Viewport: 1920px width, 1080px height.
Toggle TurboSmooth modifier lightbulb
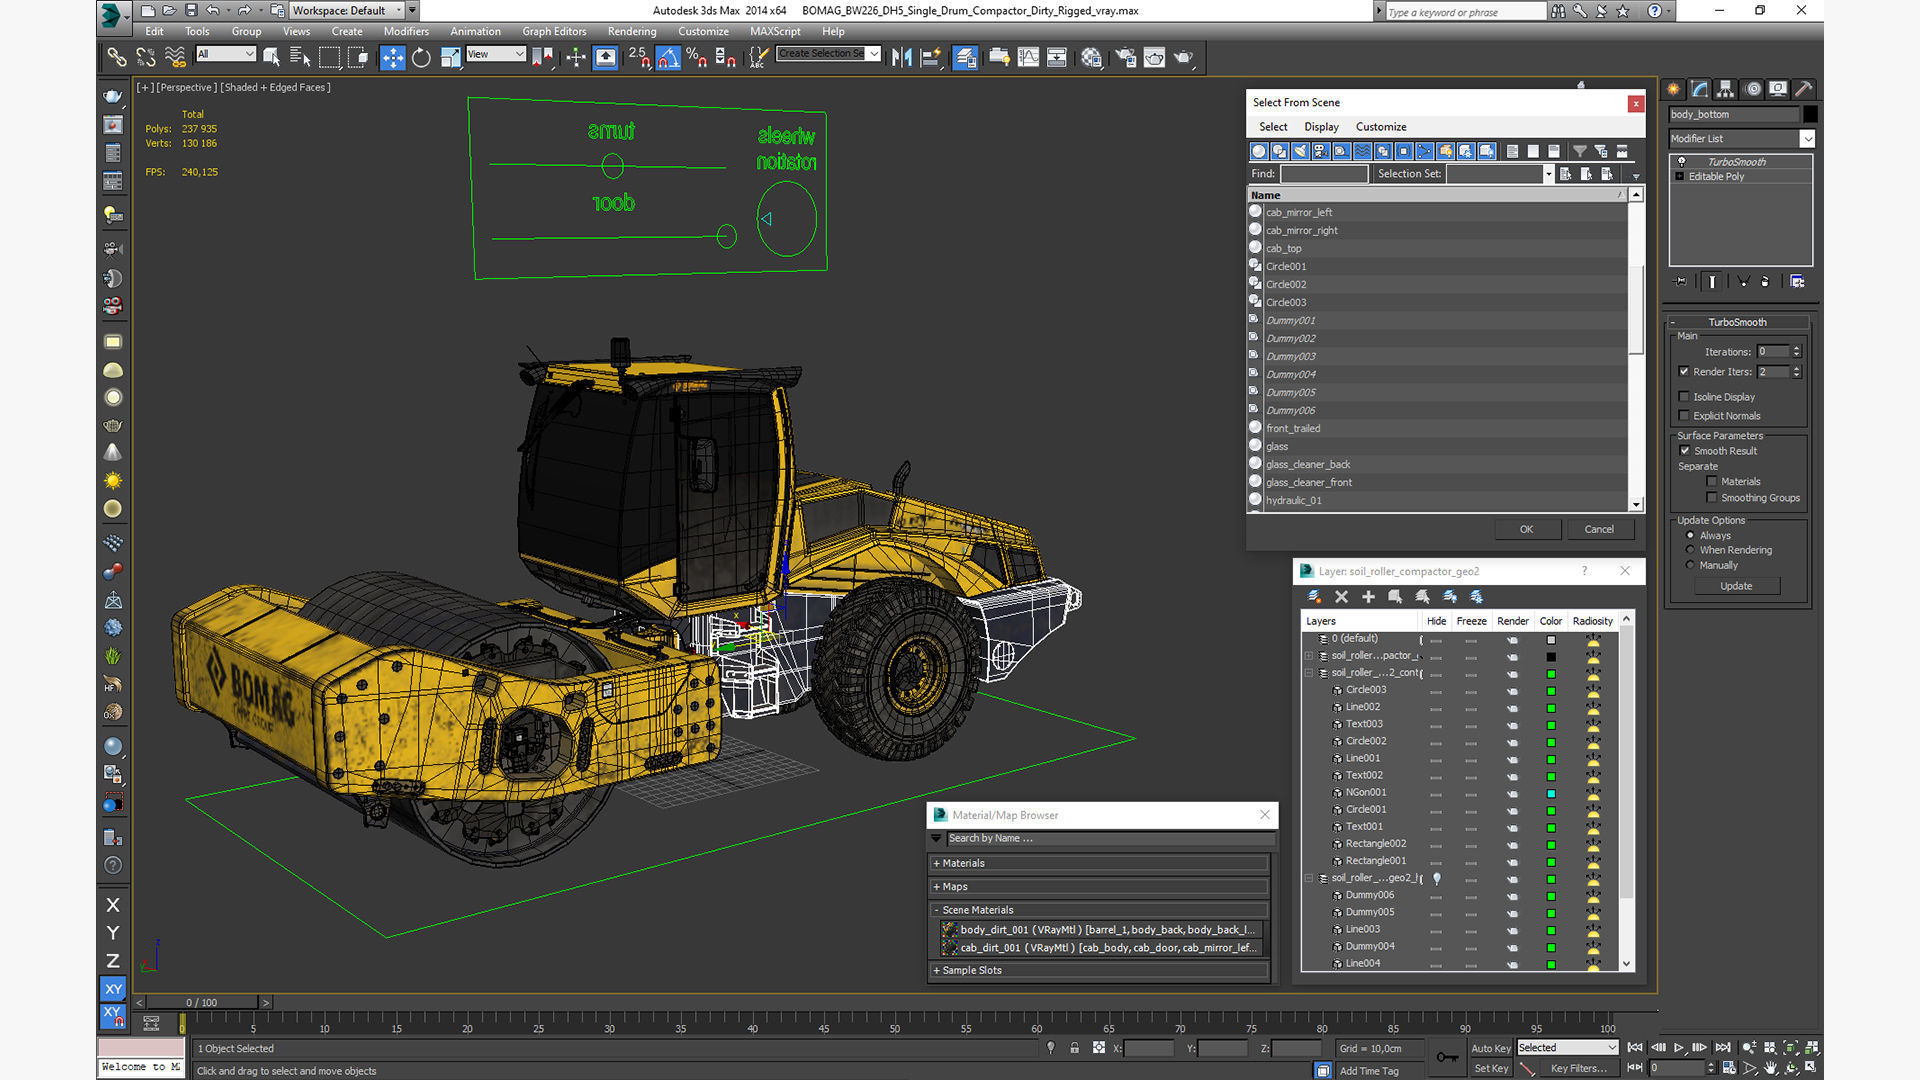1681,162
